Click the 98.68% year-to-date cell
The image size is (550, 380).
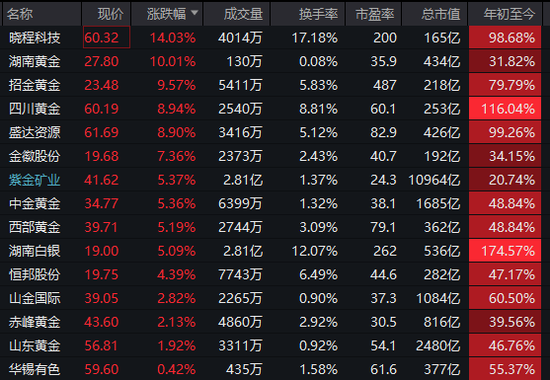(x=505, y=38)
